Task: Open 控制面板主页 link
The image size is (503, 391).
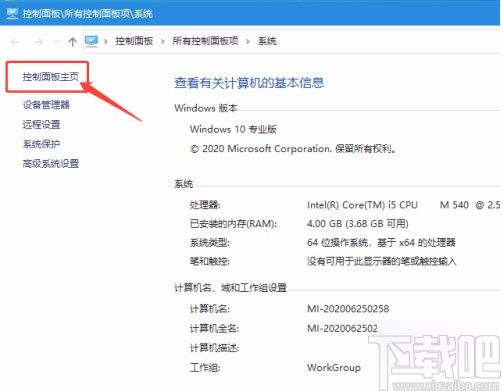Action: [51, 77]
